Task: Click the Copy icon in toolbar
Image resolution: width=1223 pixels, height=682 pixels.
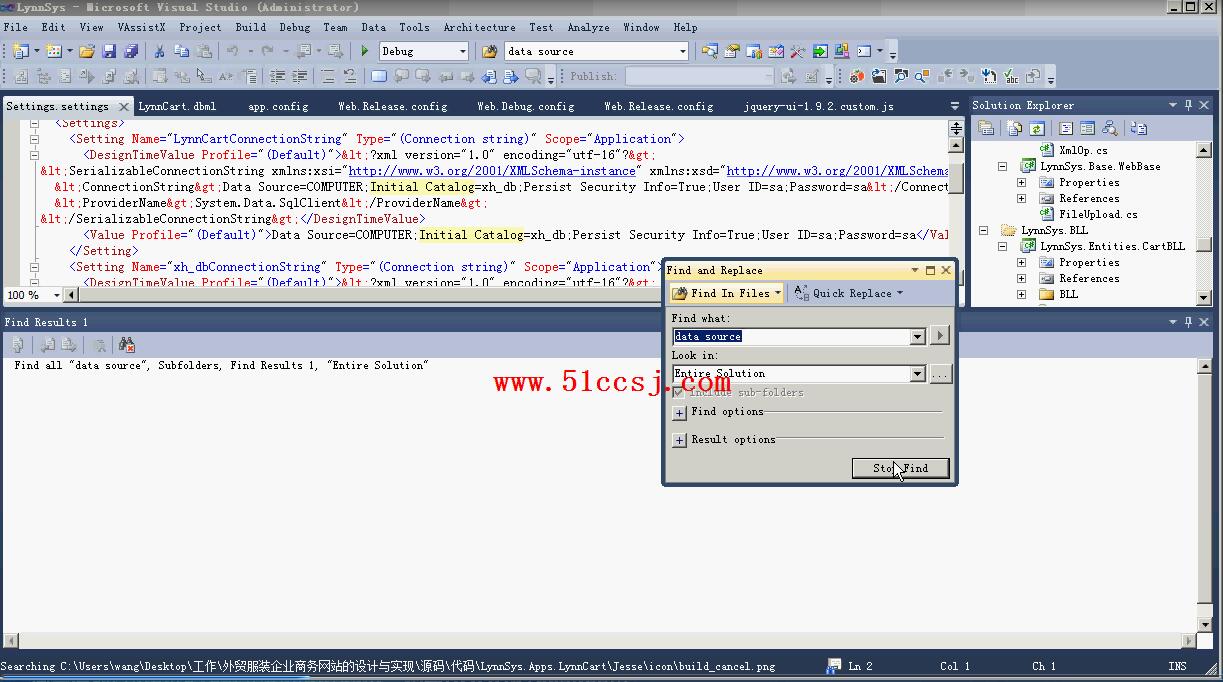Action: (181, 51)
